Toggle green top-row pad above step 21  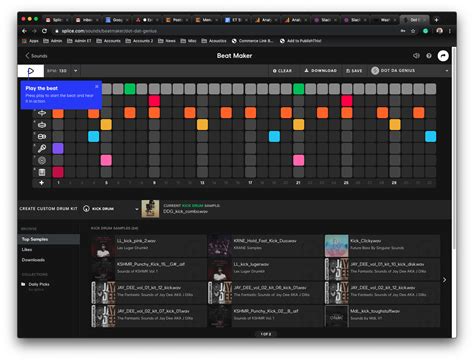[298, 89]
